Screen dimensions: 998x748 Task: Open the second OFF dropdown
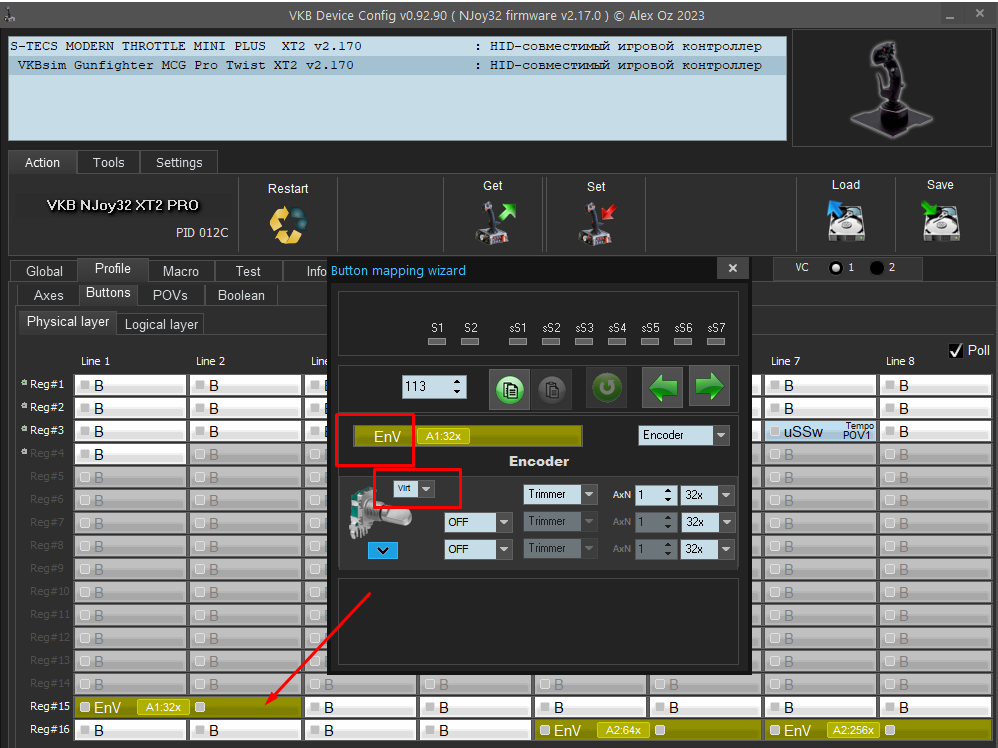coord(504,549)
